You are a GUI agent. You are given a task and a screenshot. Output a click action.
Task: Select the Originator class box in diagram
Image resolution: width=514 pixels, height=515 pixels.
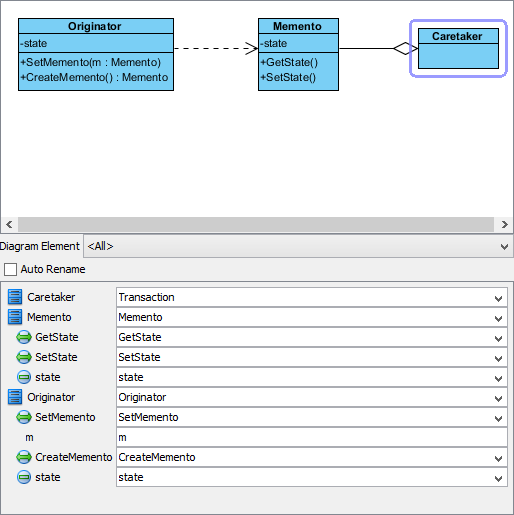(96, 54)
